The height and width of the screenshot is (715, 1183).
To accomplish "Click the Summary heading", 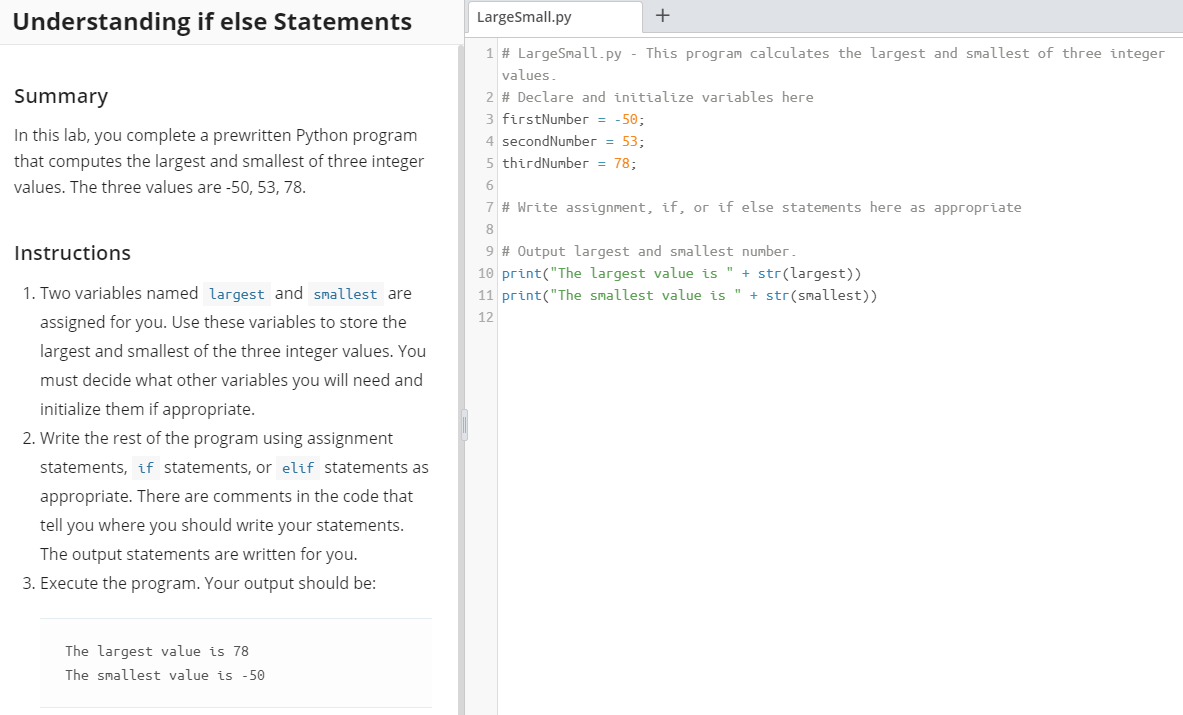I will pyautogui.click(x=60, y=96).
